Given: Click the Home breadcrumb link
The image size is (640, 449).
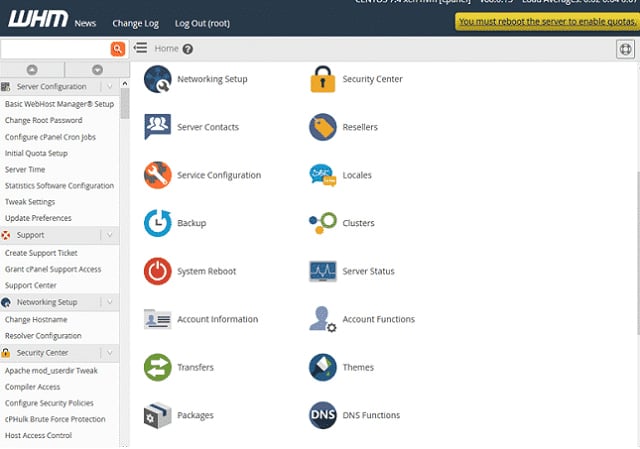Looking at the screenshot, I should coord(167,49).
